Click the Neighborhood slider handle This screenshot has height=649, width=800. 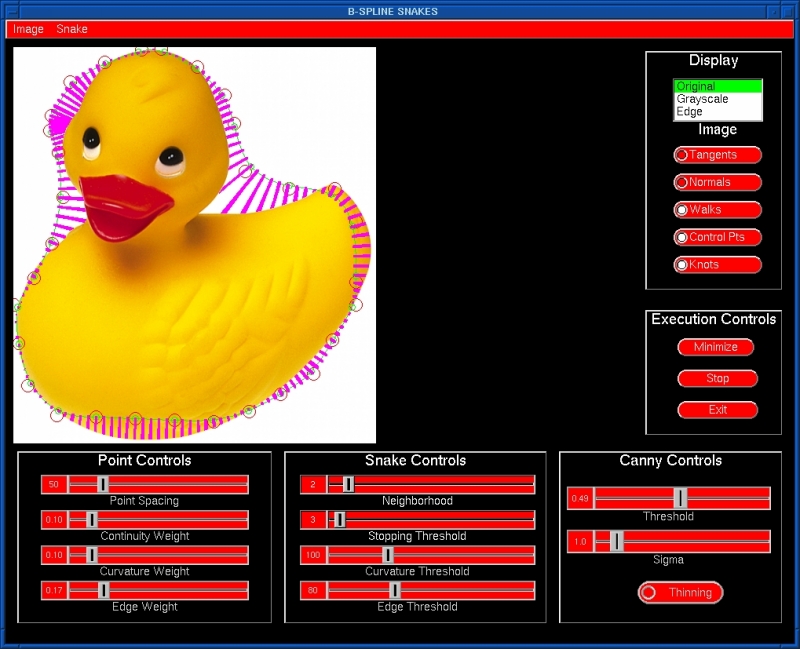pos(348,484)
